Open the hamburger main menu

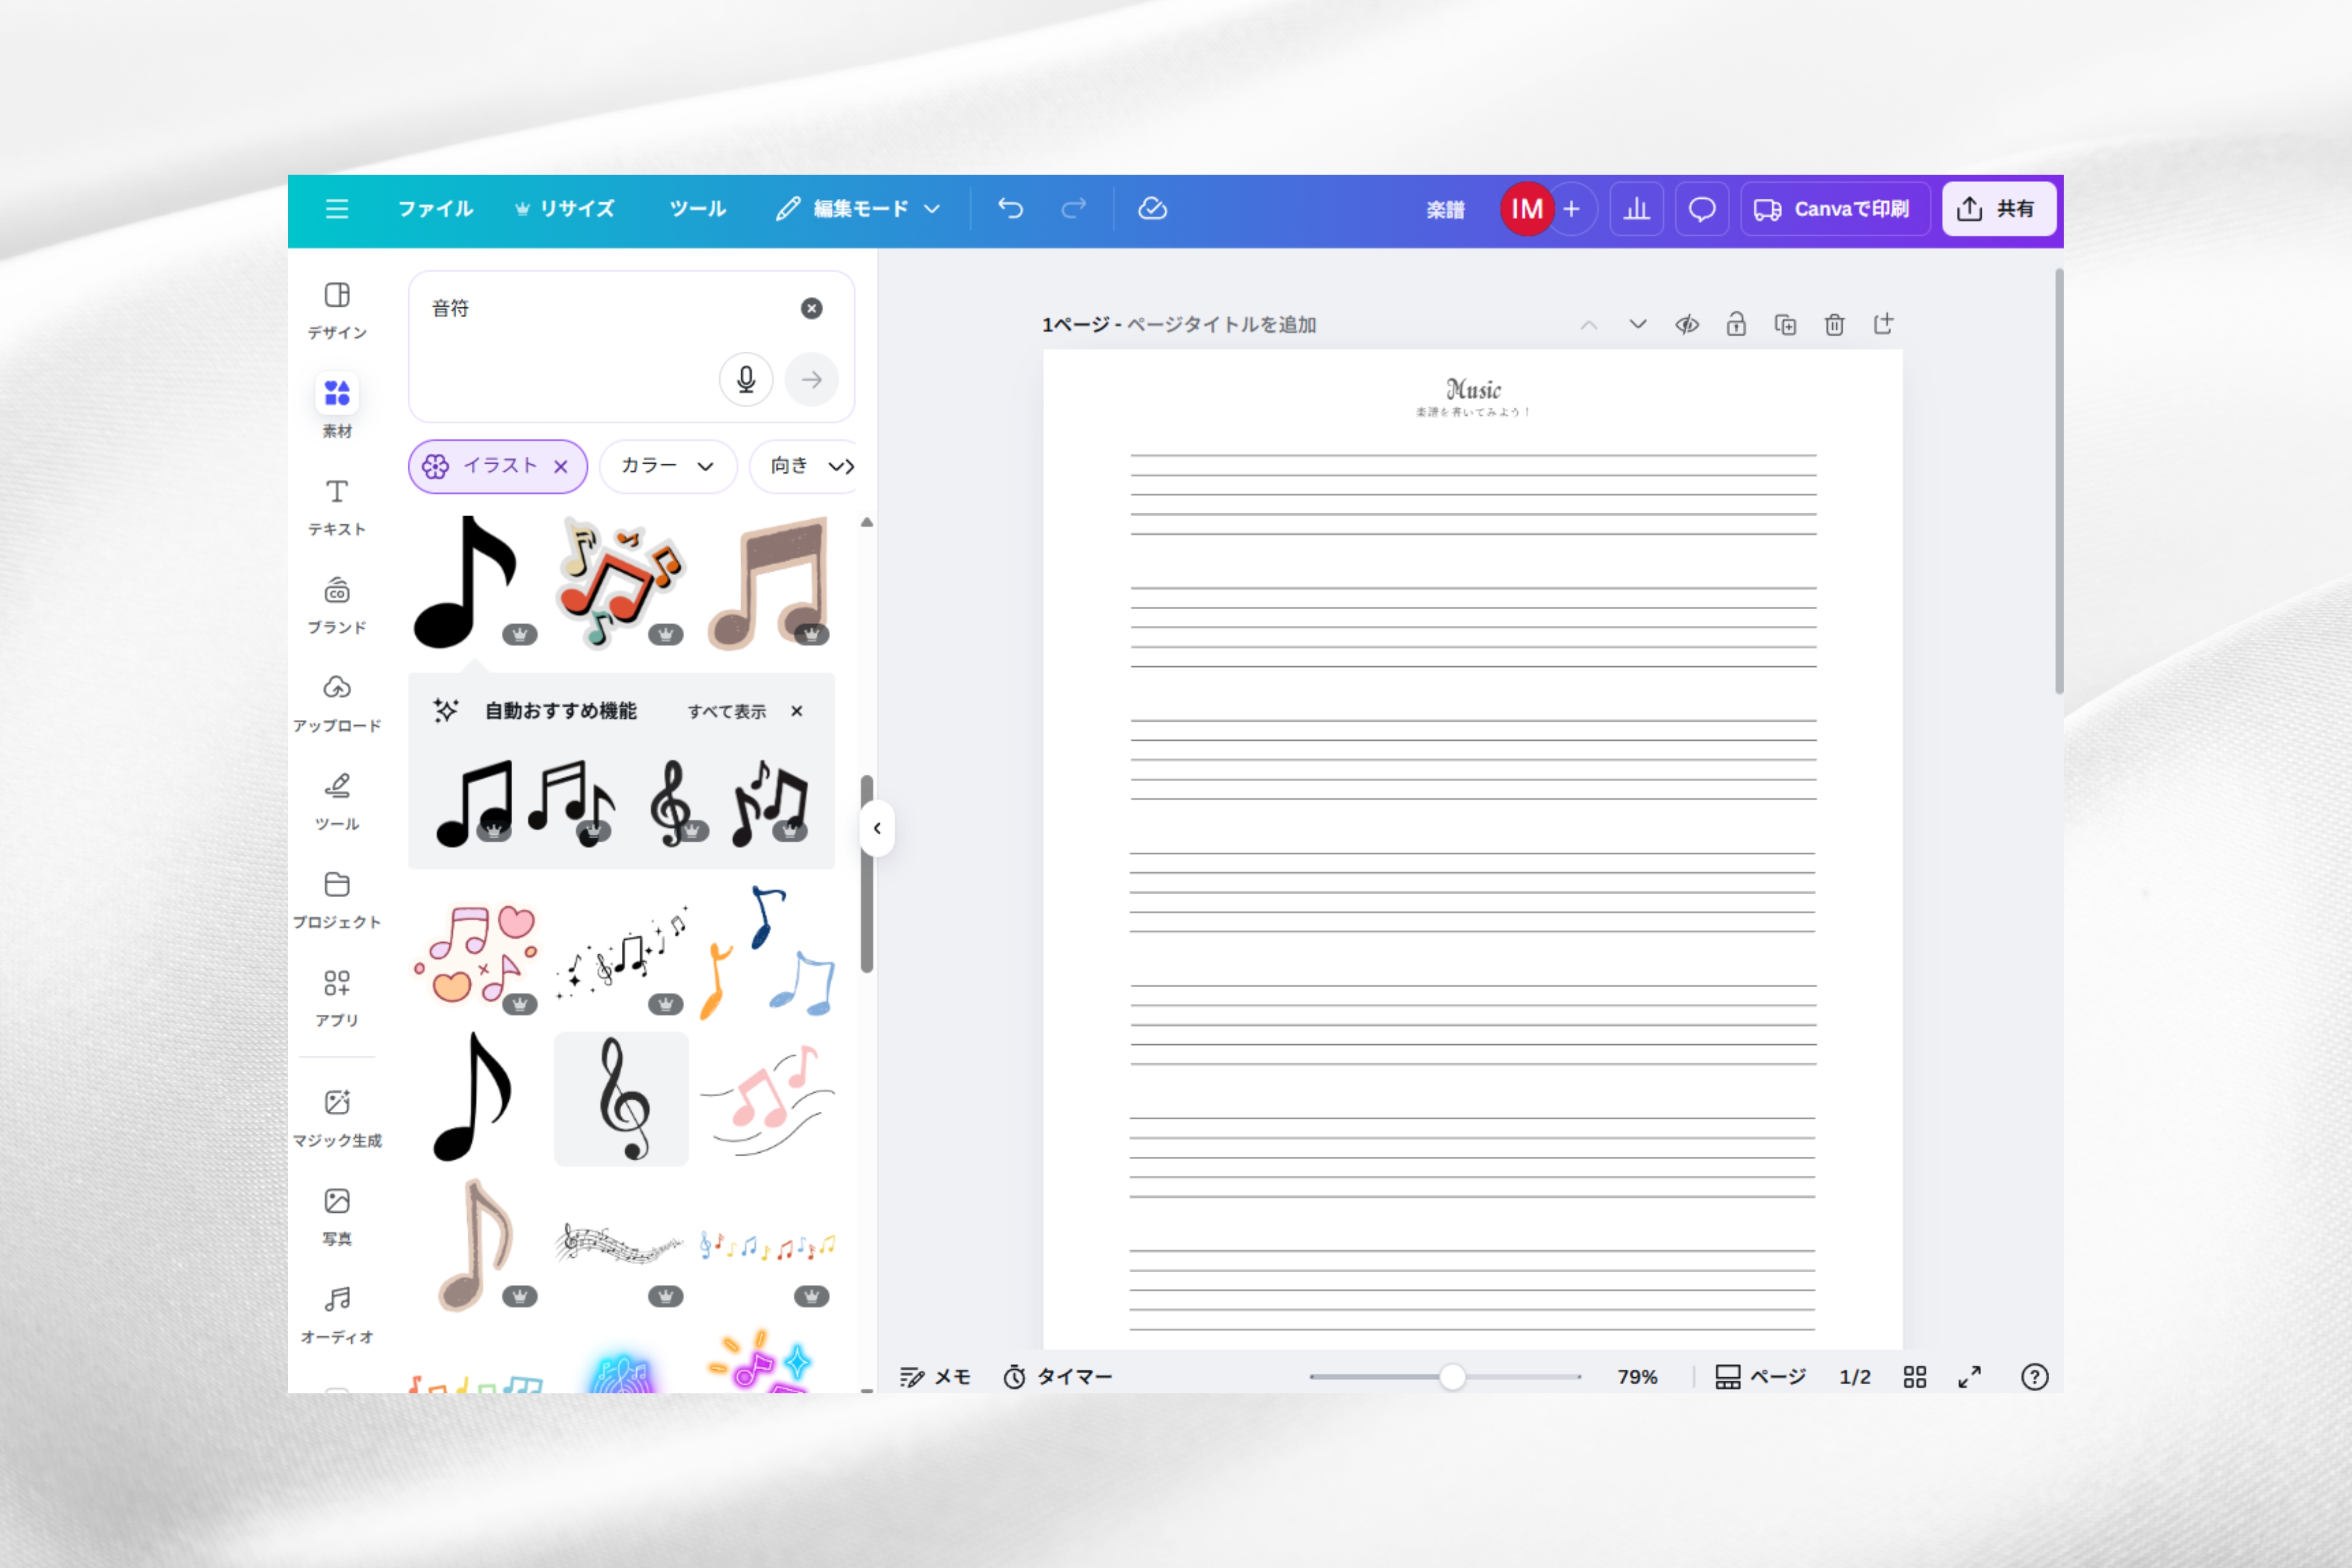[337, 208]
